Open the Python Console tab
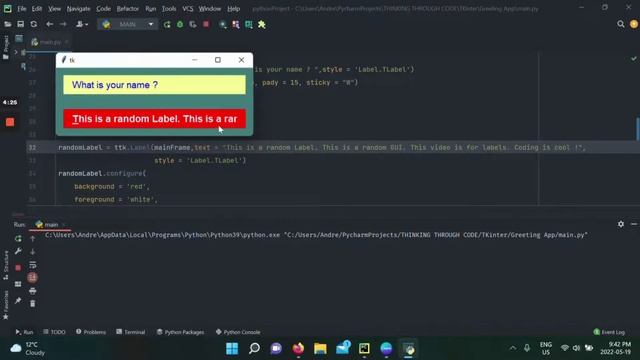This screenshot has width=640, height=360. 238,332
